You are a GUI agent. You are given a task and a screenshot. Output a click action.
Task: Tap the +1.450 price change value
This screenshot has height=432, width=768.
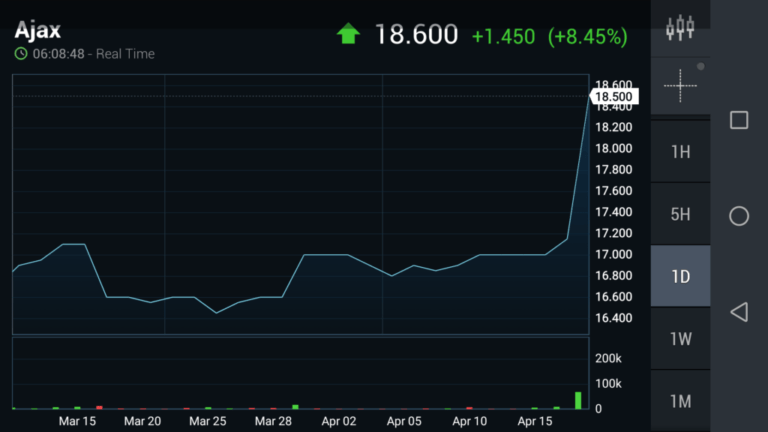503,37
